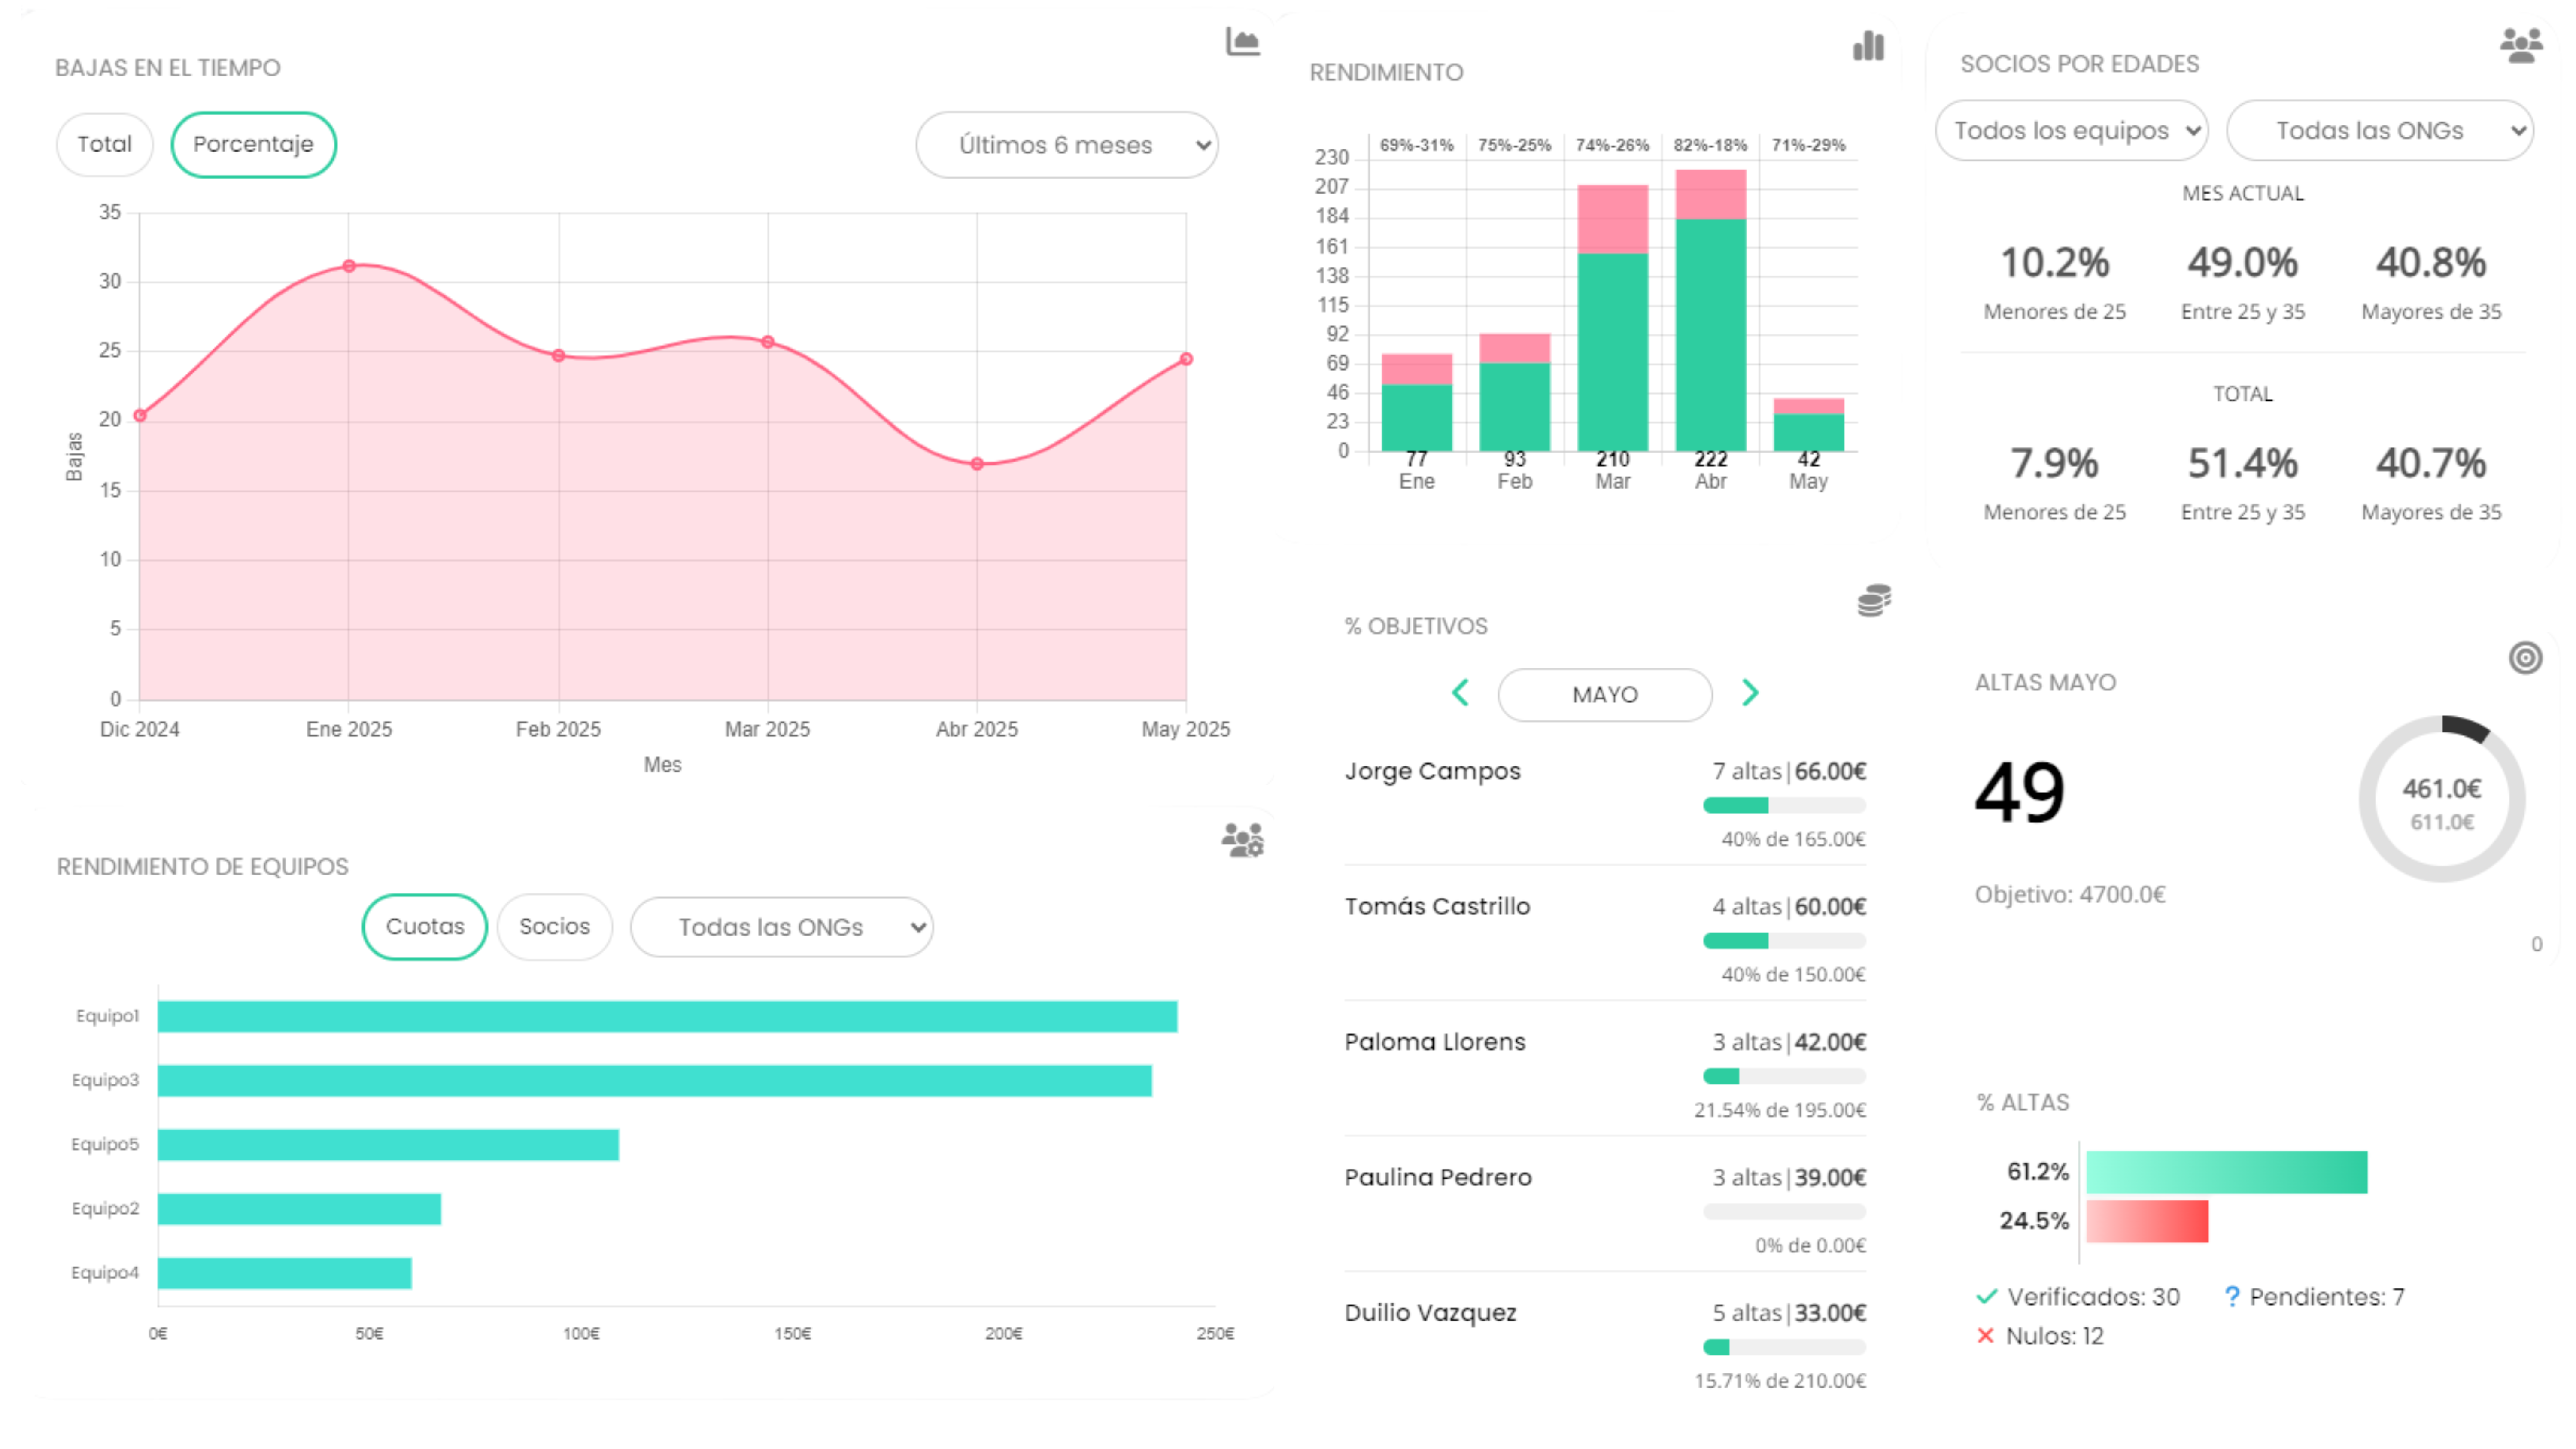Select Duilio Vazquez name
Screen dimensions: 2576x1449
tap(1430, 1313)
